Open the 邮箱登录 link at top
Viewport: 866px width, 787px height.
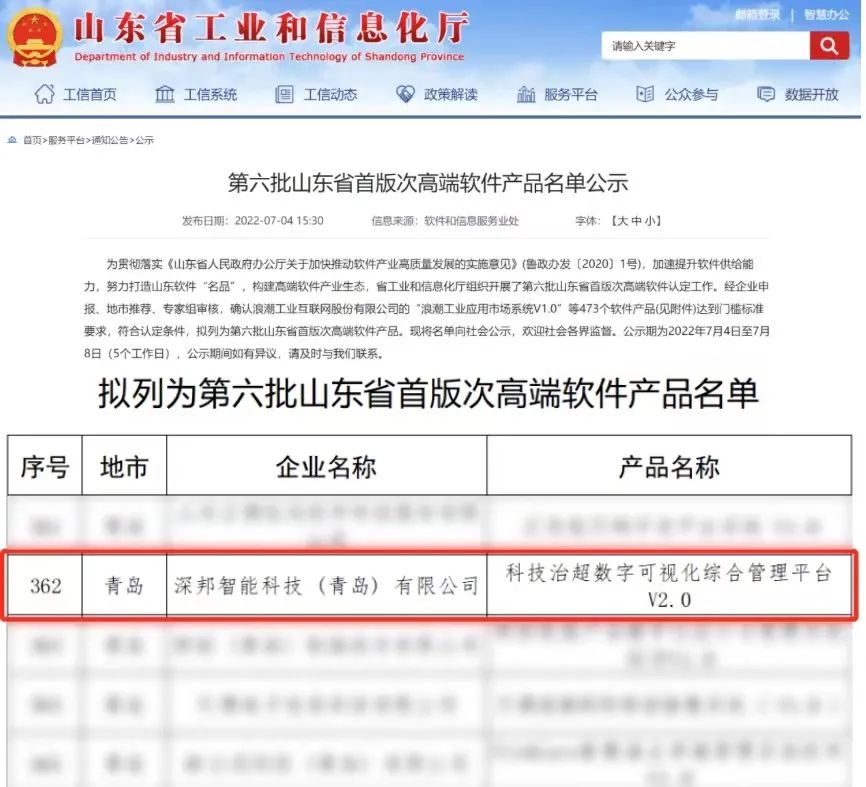pyautogui.click(x=756, y=15)
